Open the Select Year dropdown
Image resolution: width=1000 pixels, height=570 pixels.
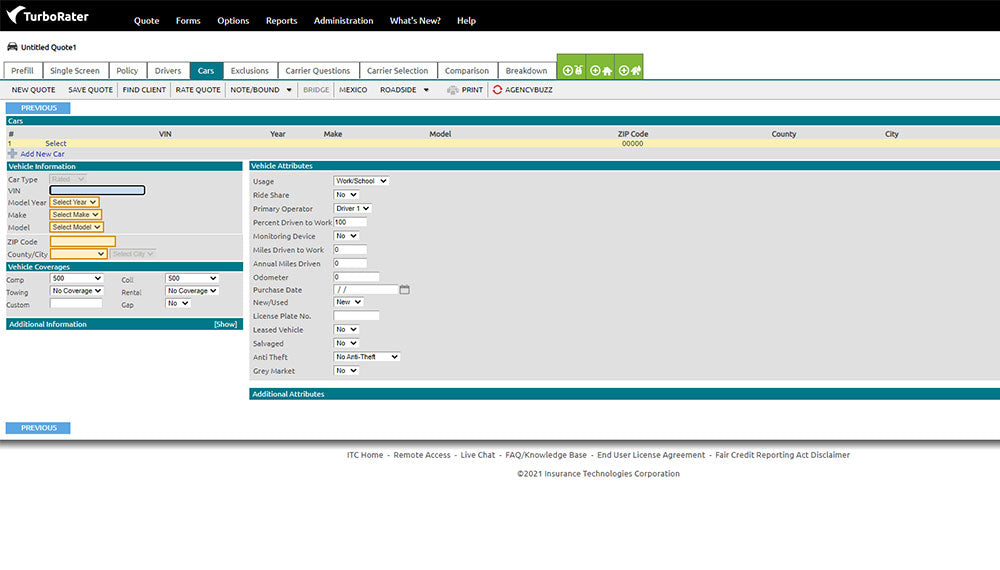pyautogui.click(x=75, y=202)
